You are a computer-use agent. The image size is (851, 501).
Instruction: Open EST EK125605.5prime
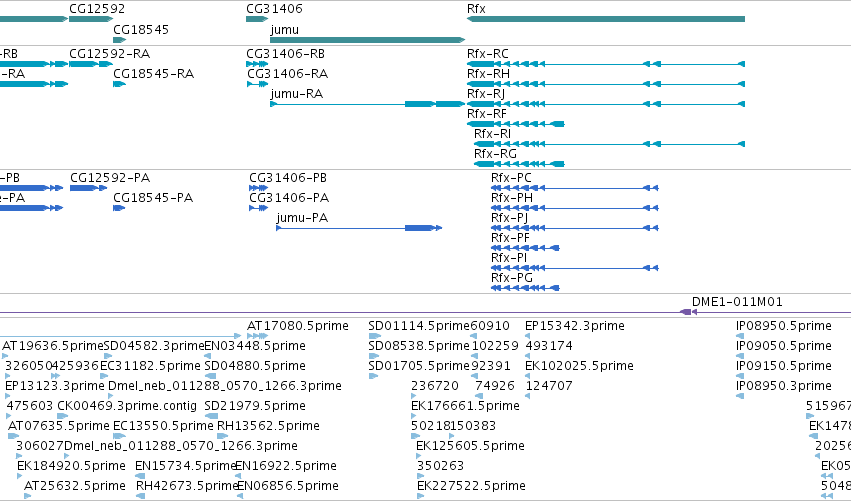tap(470, 446)
